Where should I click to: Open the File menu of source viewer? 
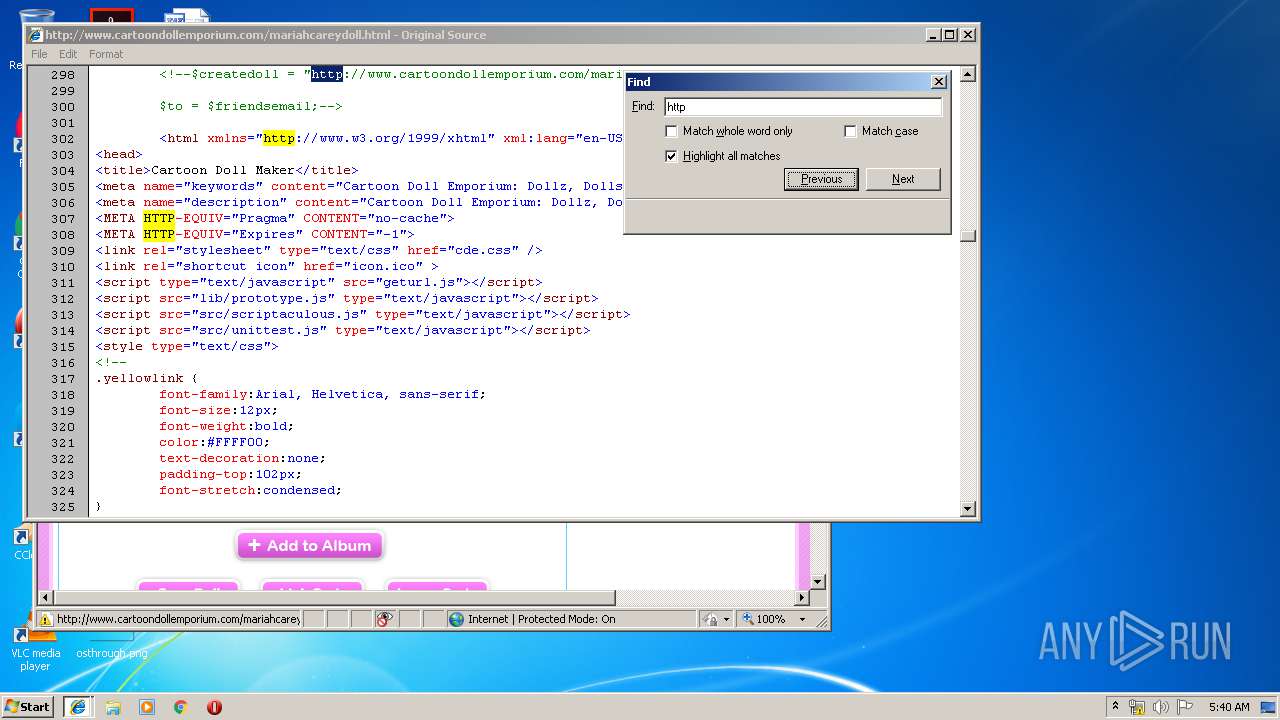[x=39, y=54]
